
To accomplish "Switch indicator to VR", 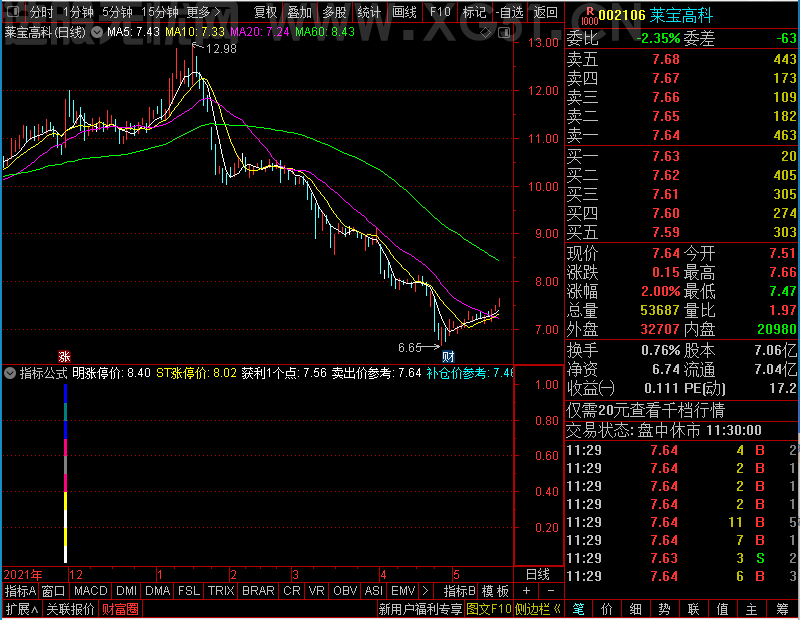I will coord(317,591).
